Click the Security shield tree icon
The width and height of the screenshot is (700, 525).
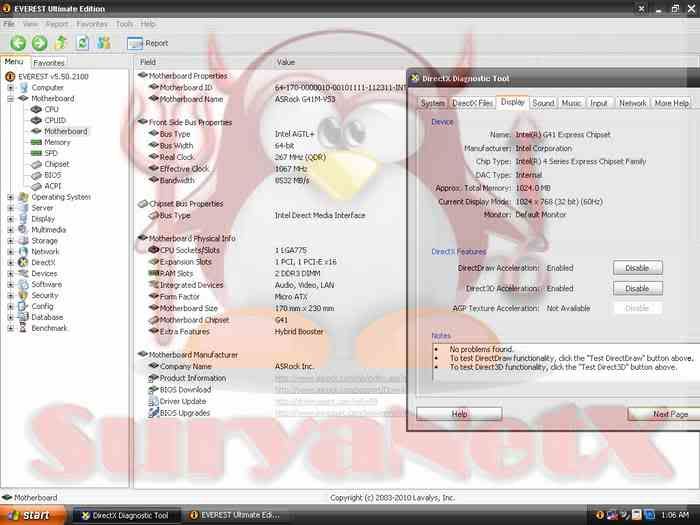click(23, 295)
